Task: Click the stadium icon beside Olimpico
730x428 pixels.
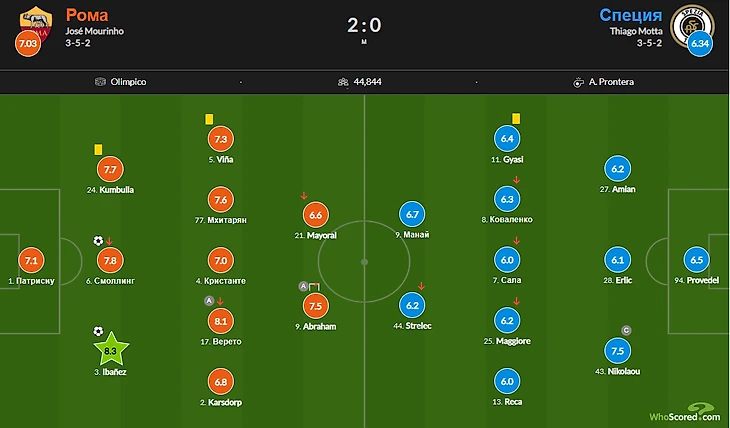Action: [101, 83]
